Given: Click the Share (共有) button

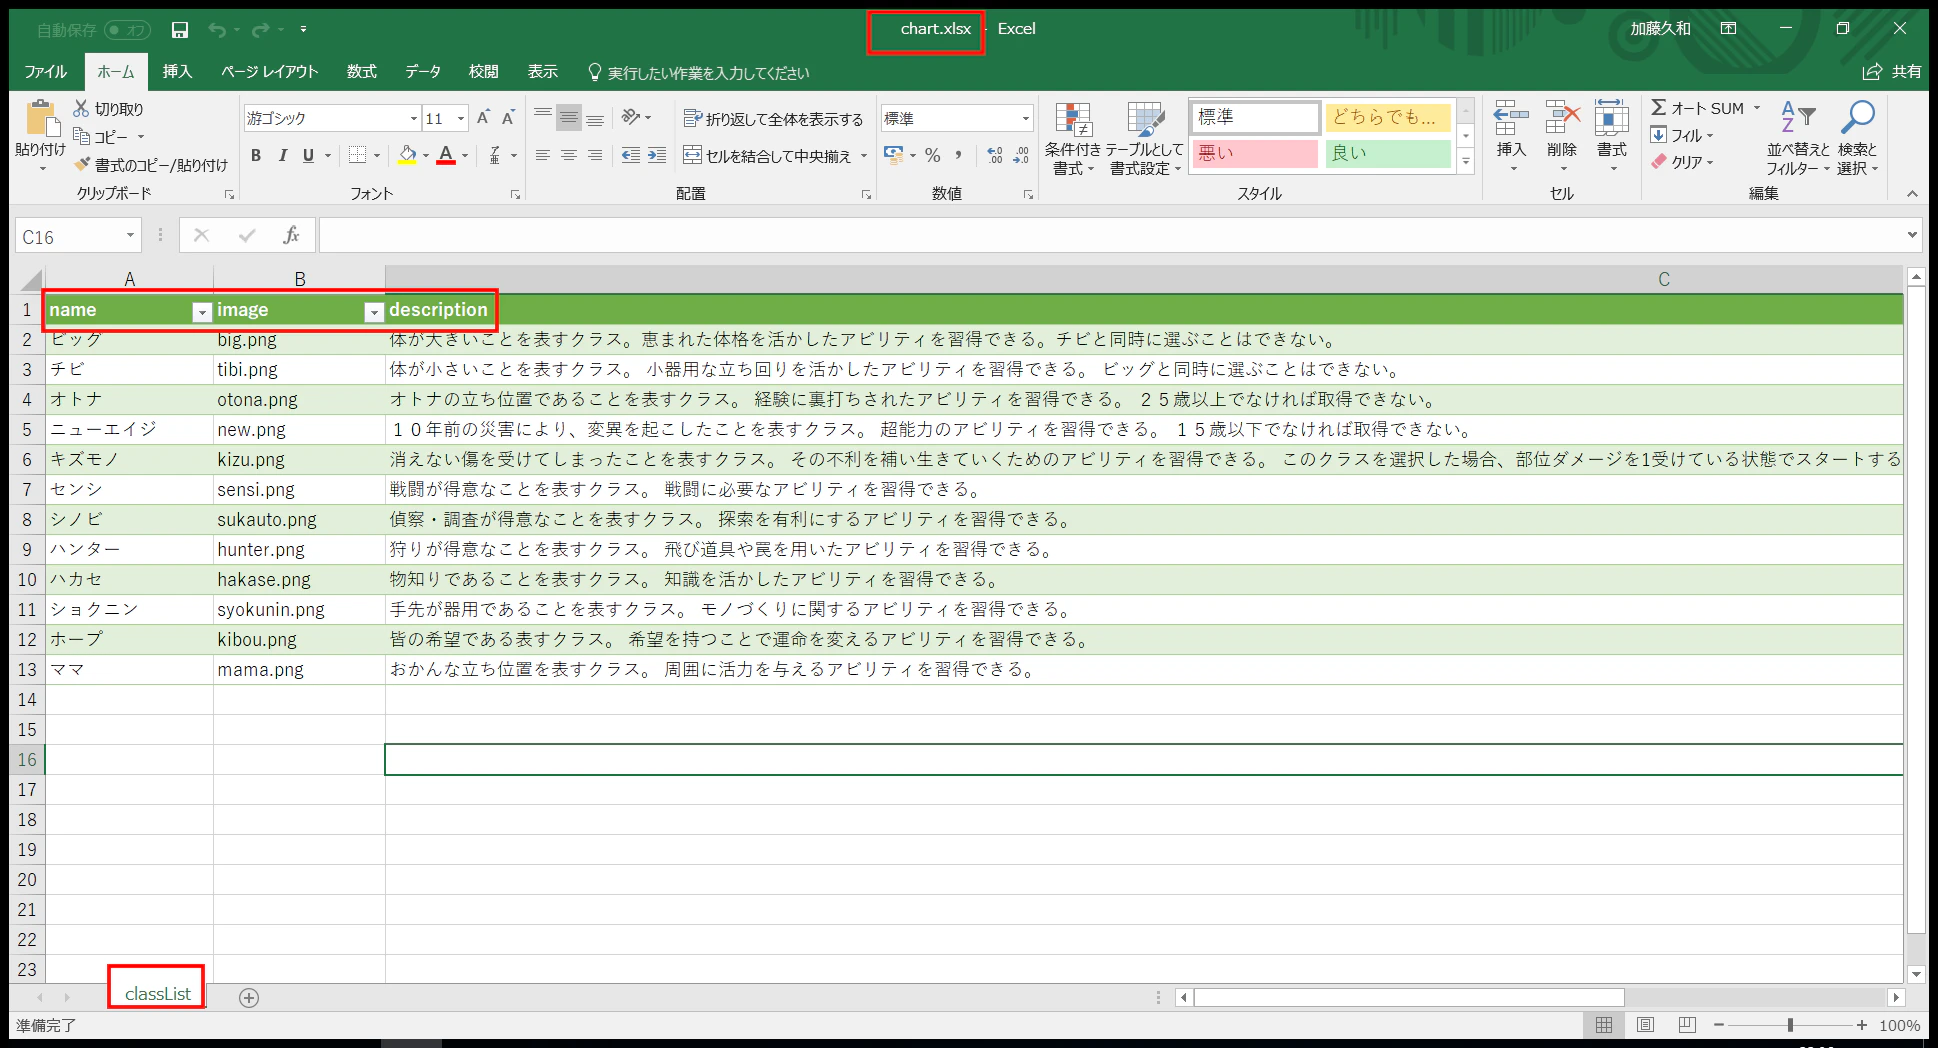Looking at the screenshot, I should pyautogui.click(x=1892, y=72).
